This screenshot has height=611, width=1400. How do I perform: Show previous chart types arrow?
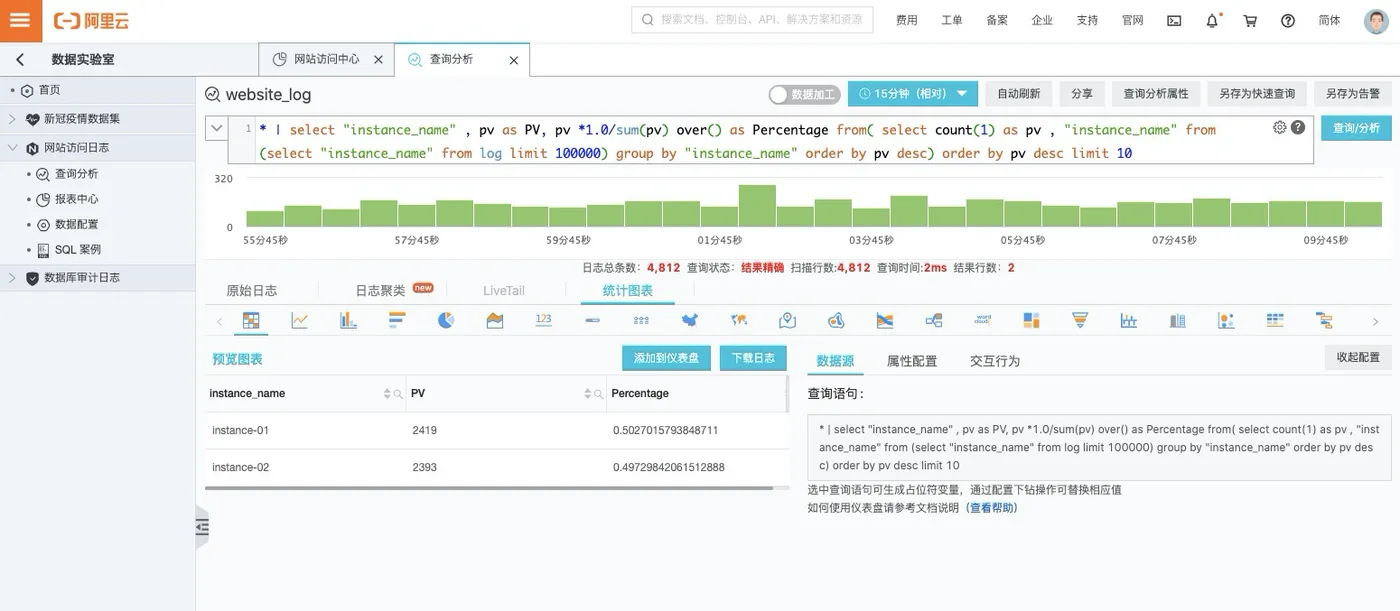click(220, 321)
